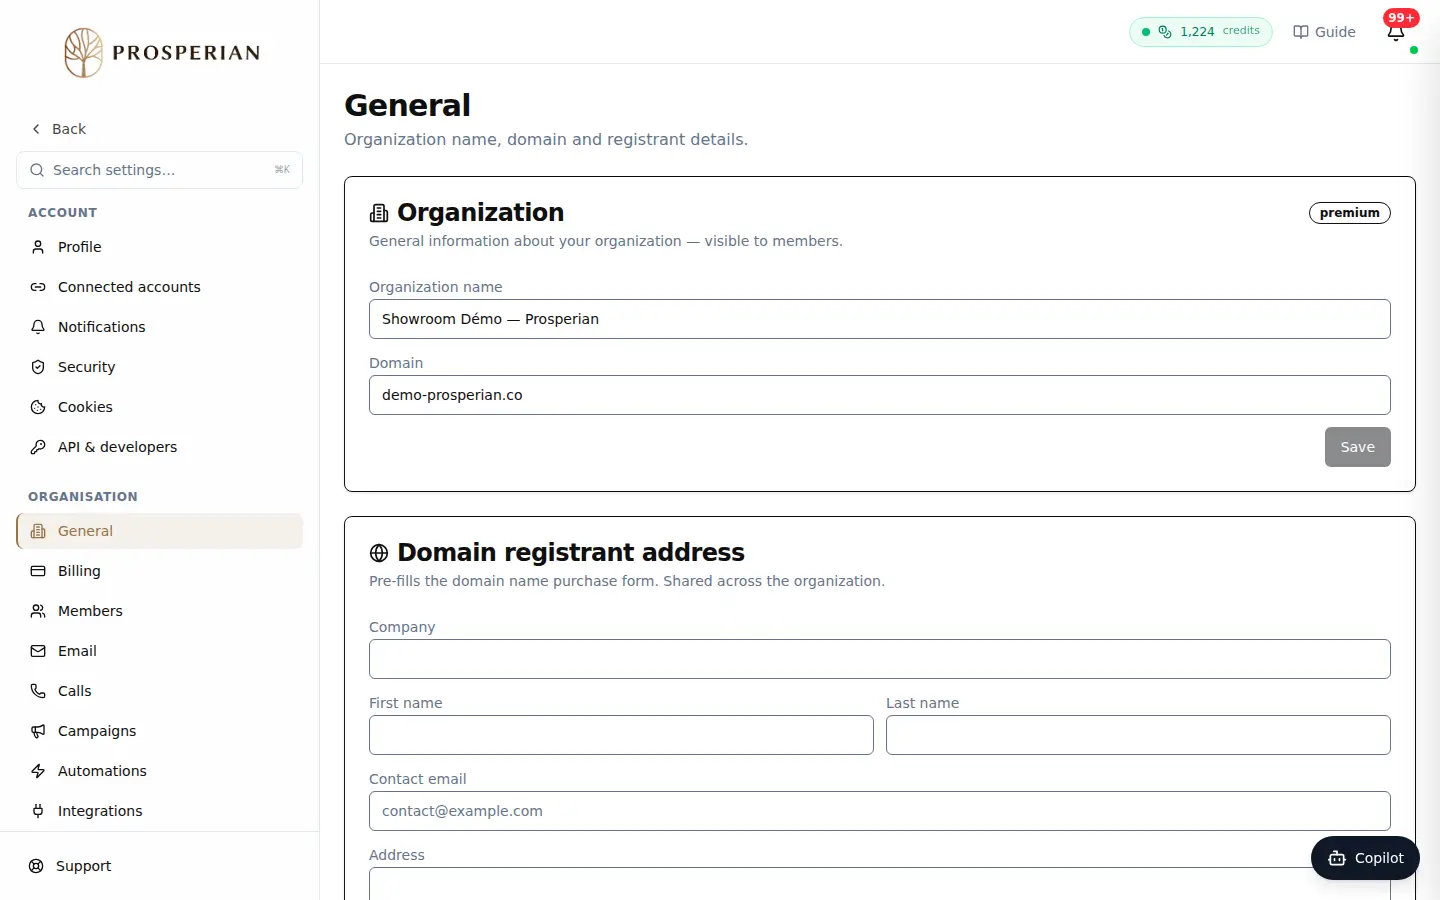Click the Members people icon

[x=38, y=611]
